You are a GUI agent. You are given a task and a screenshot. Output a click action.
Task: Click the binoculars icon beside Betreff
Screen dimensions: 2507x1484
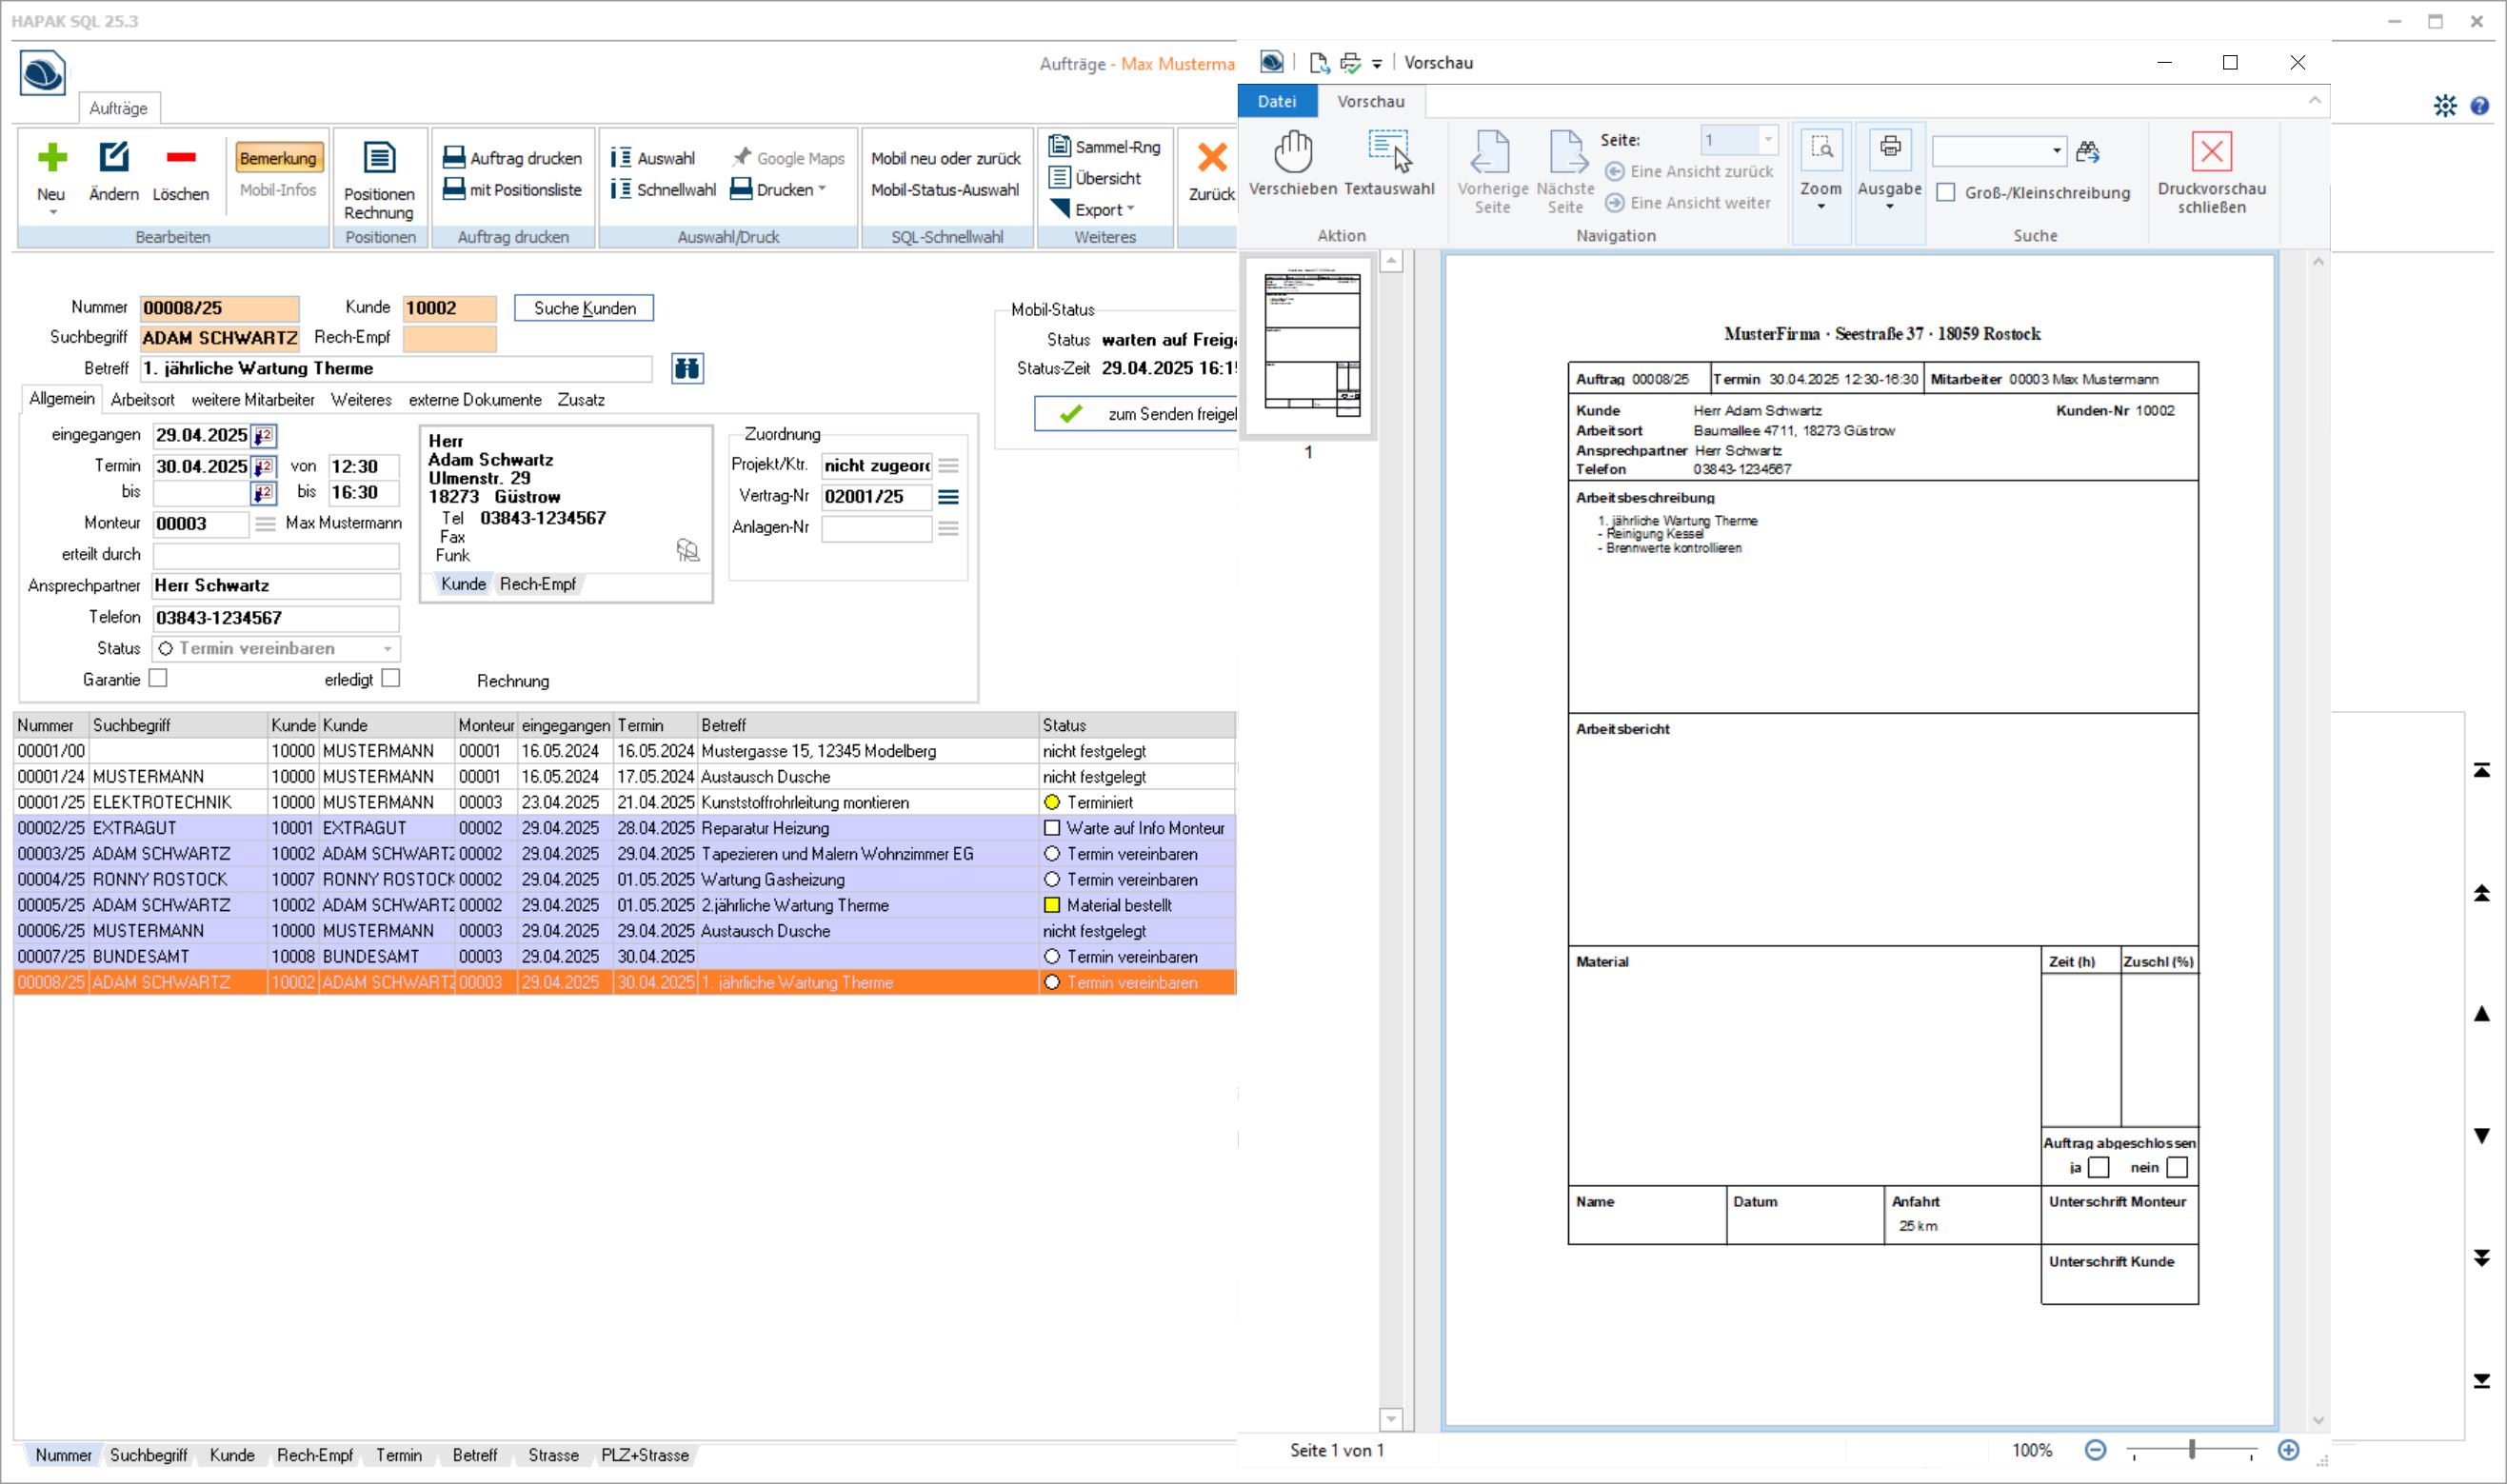pyautogui.click(x=687, y=368)
